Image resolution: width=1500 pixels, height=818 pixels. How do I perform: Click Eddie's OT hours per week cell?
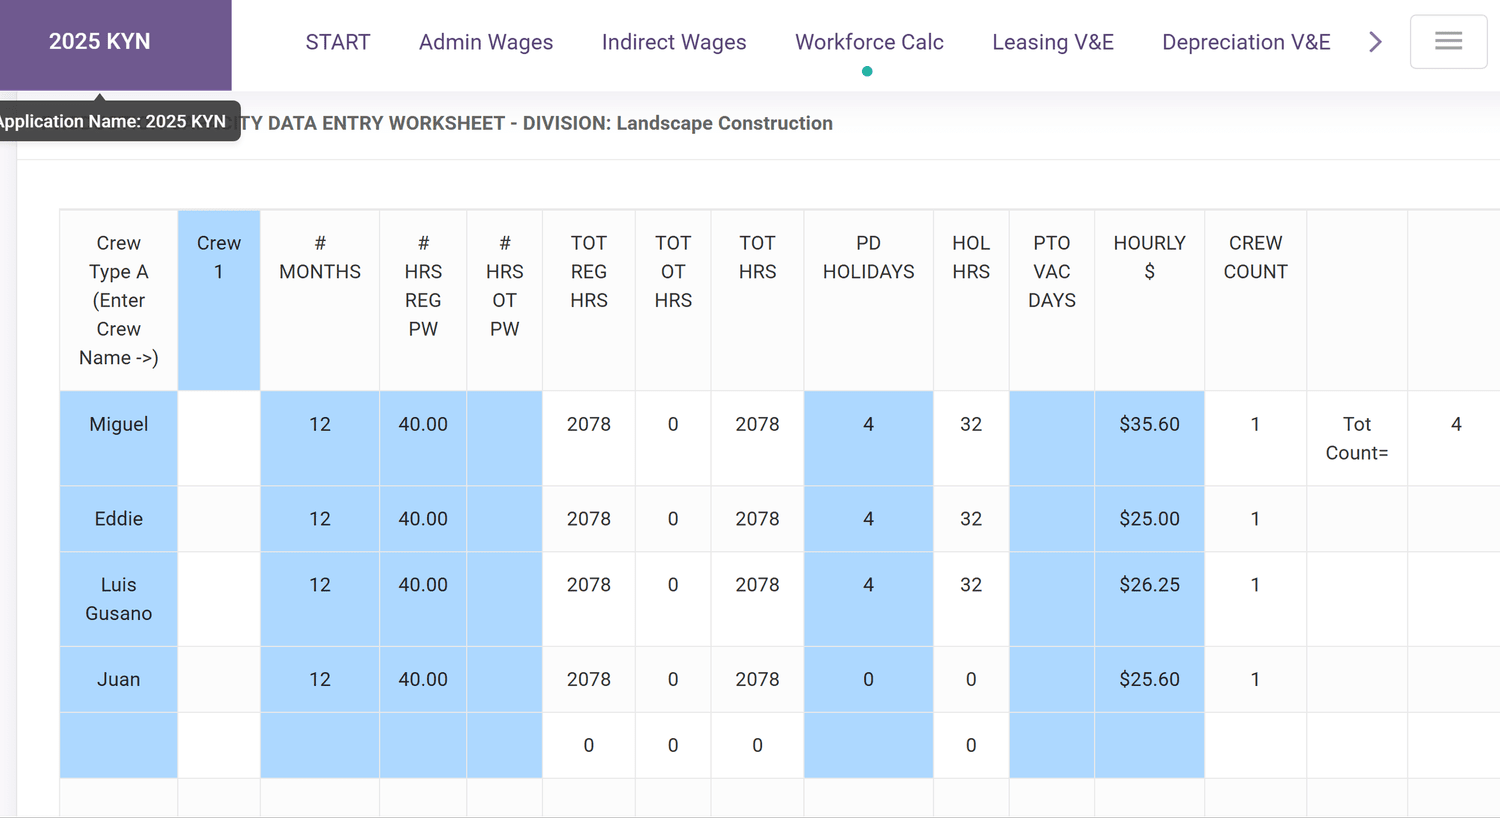[x=505, y=519]
